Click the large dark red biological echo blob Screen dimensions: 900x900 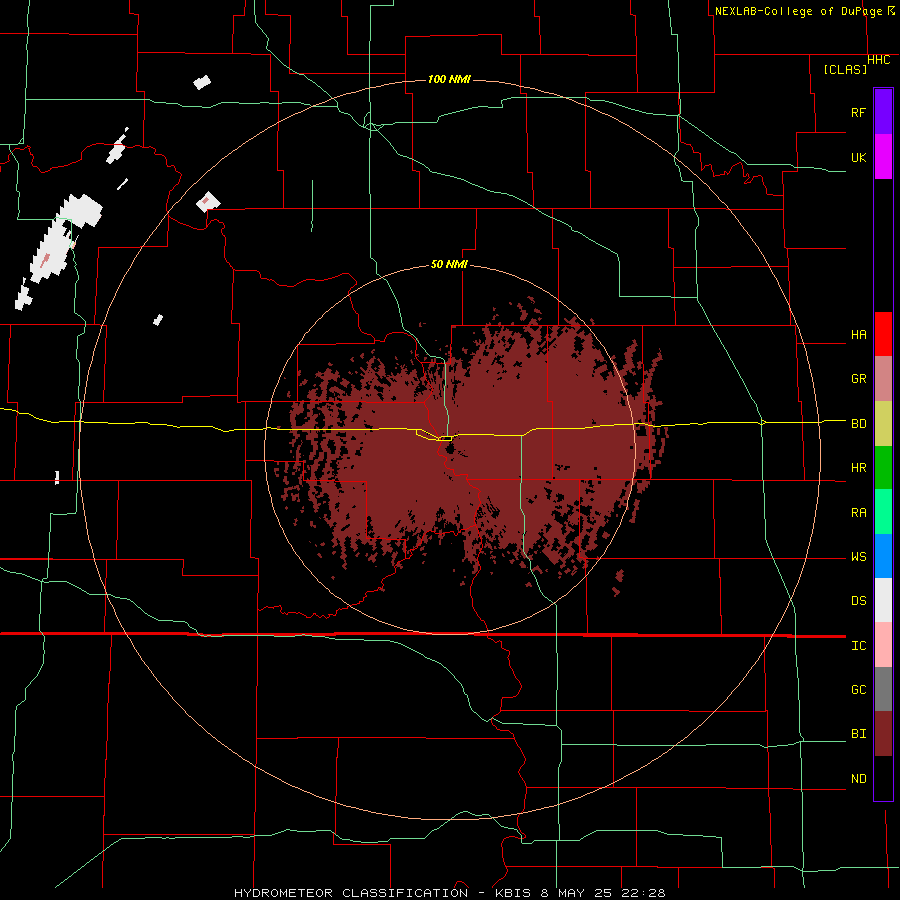(471, 448)
